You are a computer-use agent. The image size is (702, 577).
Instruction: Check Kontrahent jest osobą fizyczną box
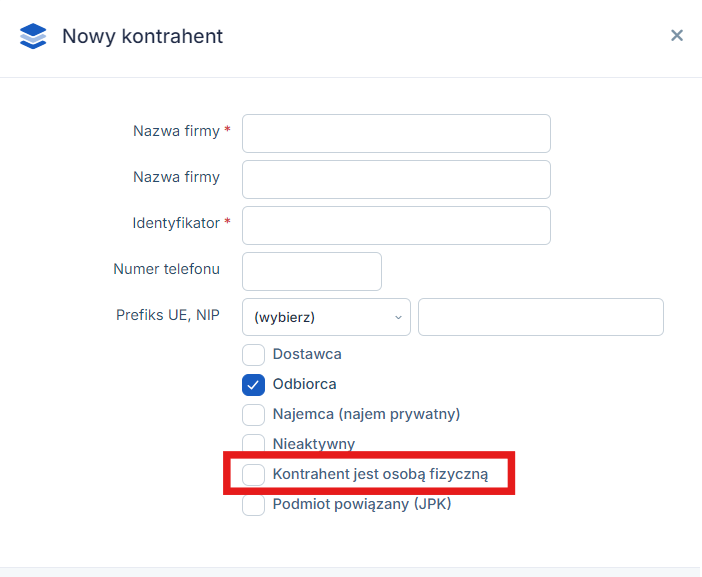click(x=253, y=474)
